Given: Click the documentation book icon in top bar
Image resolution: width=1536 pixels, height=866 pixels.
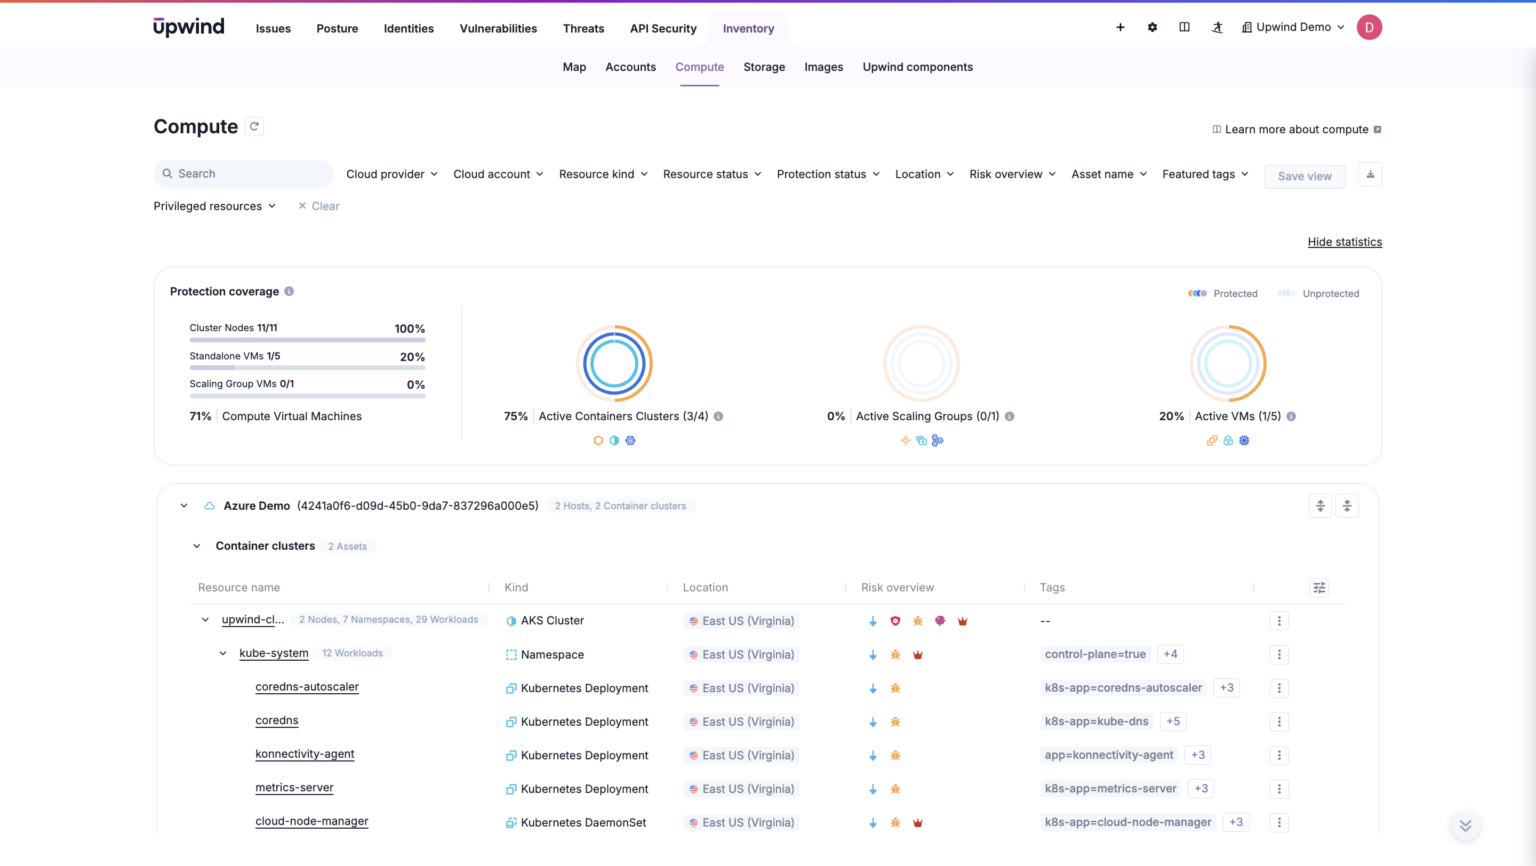Looking at the screenshot, I should tap(1184, 27).
